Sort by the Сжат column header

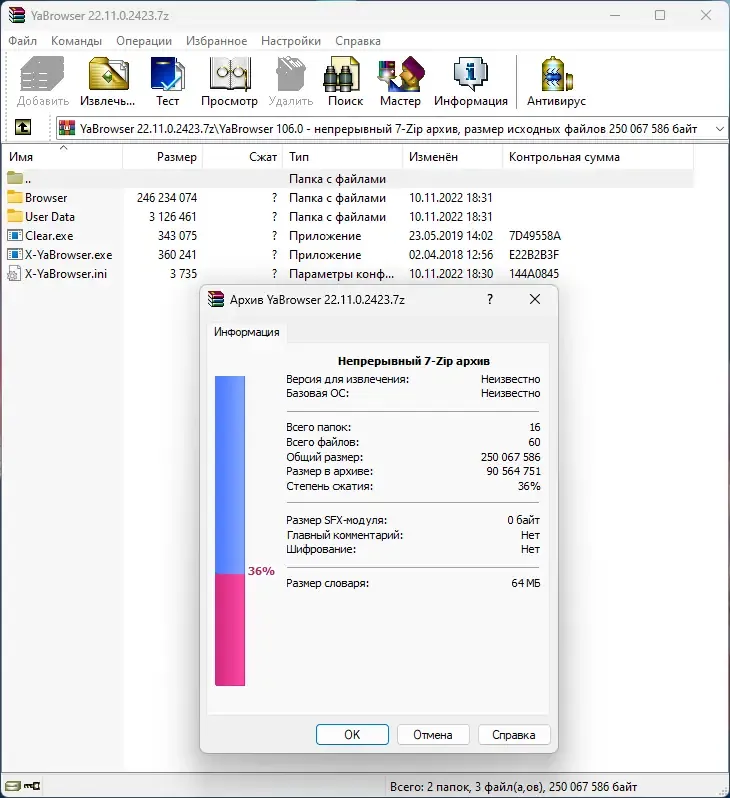pos(243,157)
